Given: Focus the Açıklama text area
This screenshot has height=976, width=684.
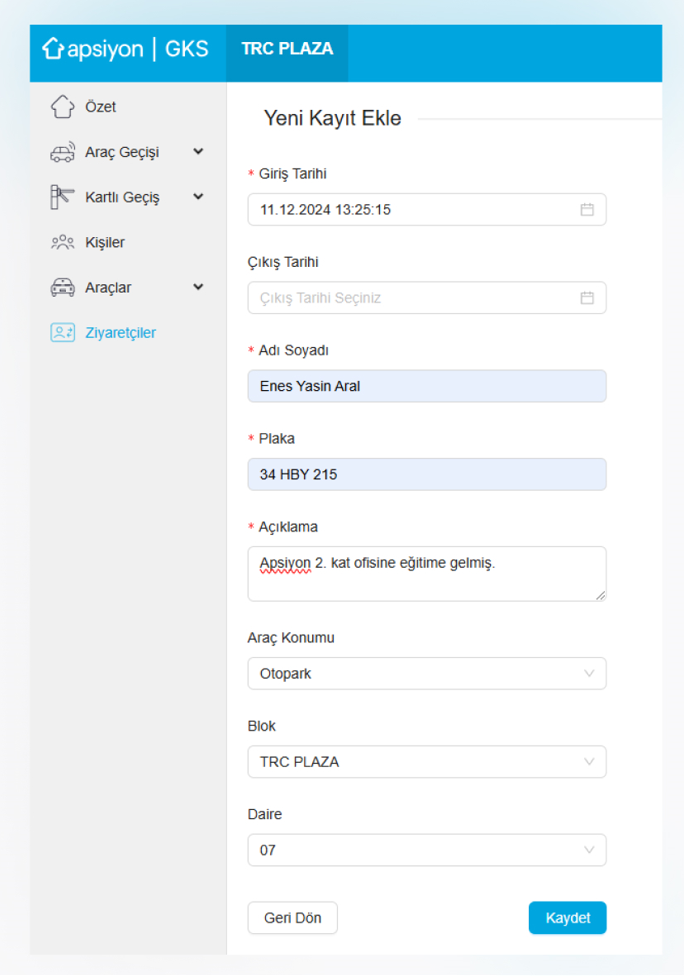Looking at the screenshot, I should (x=427, y=574).
